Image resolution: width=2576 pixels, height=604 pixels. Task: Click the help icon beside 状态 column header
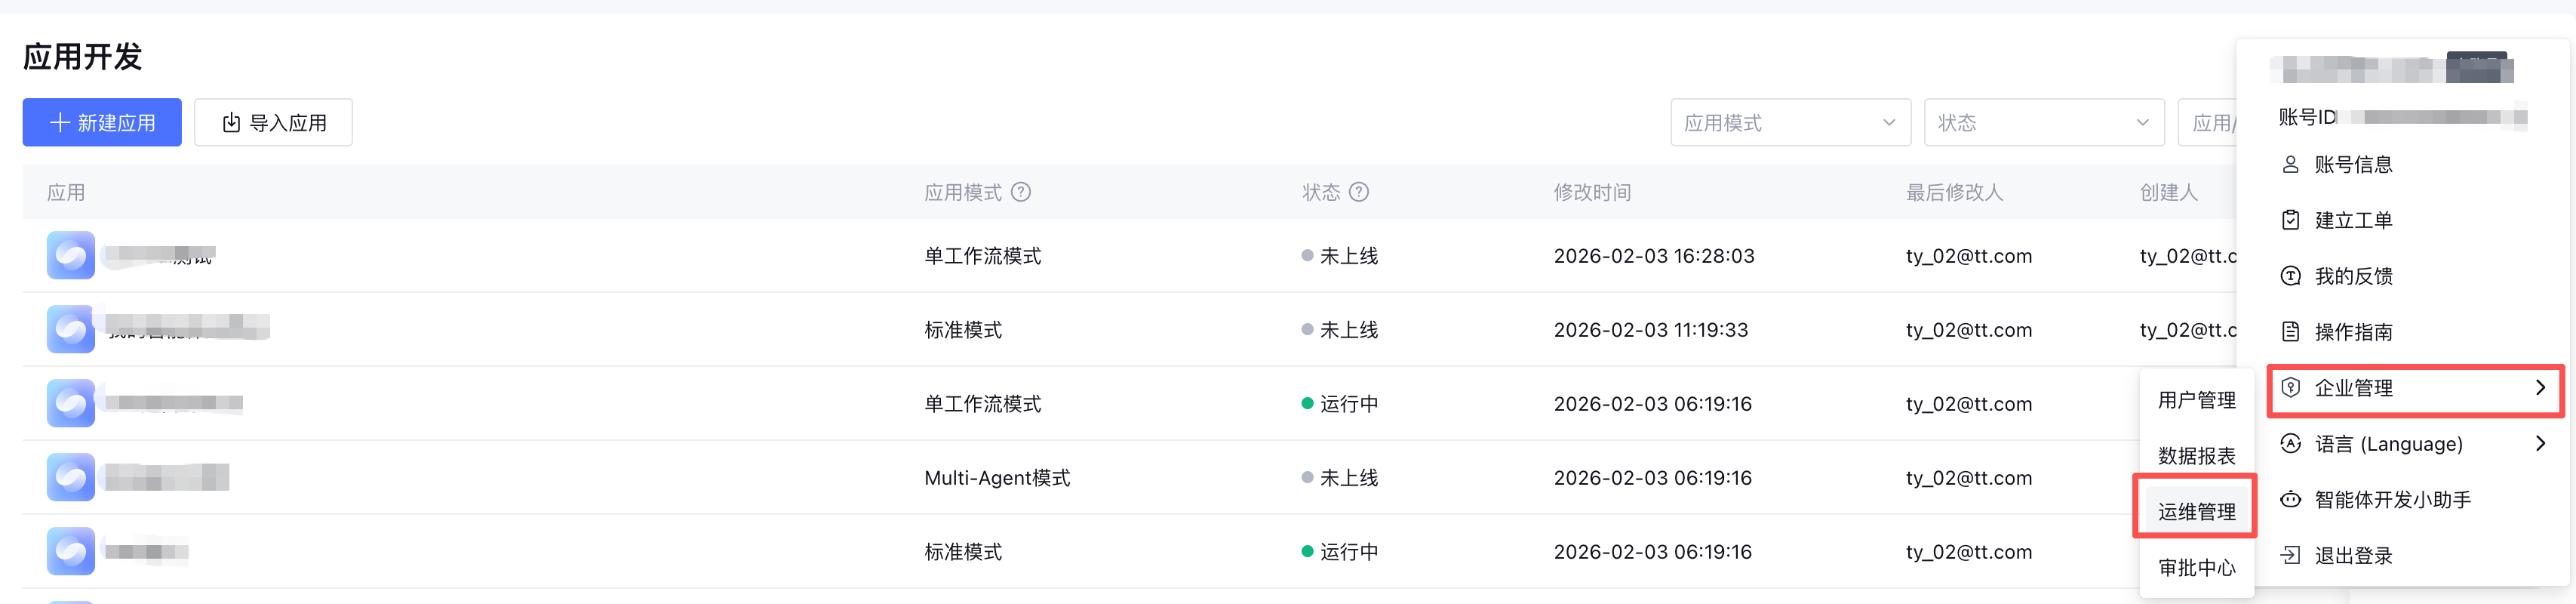tap(1358, 192)
